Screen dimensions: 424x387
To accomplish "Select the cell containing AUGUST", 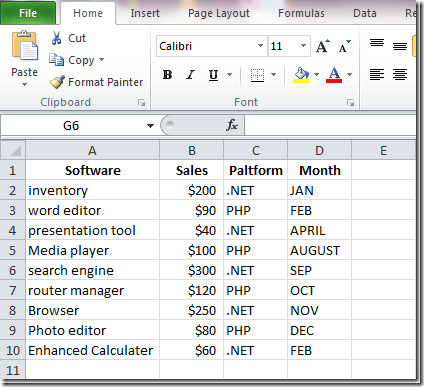I will 319,250.
